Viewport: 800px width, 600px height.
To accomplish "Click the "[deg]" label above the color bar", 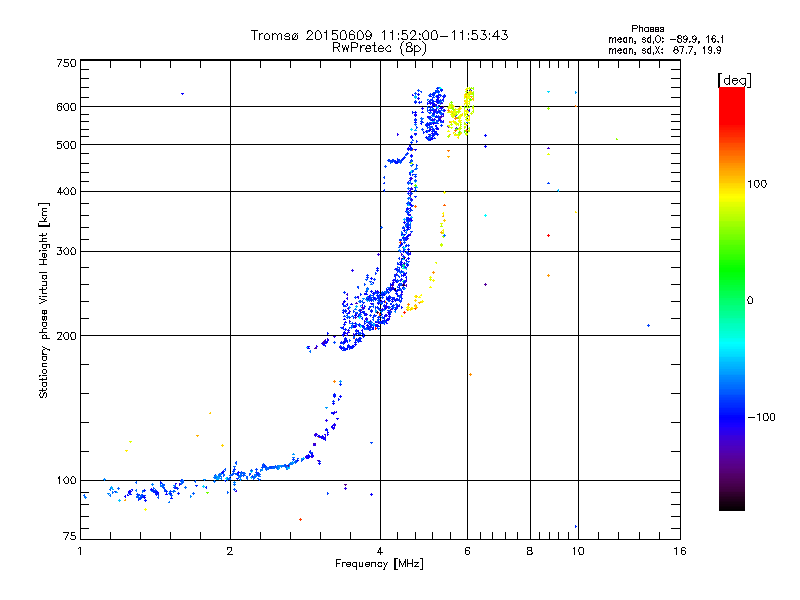I will 734,80.
